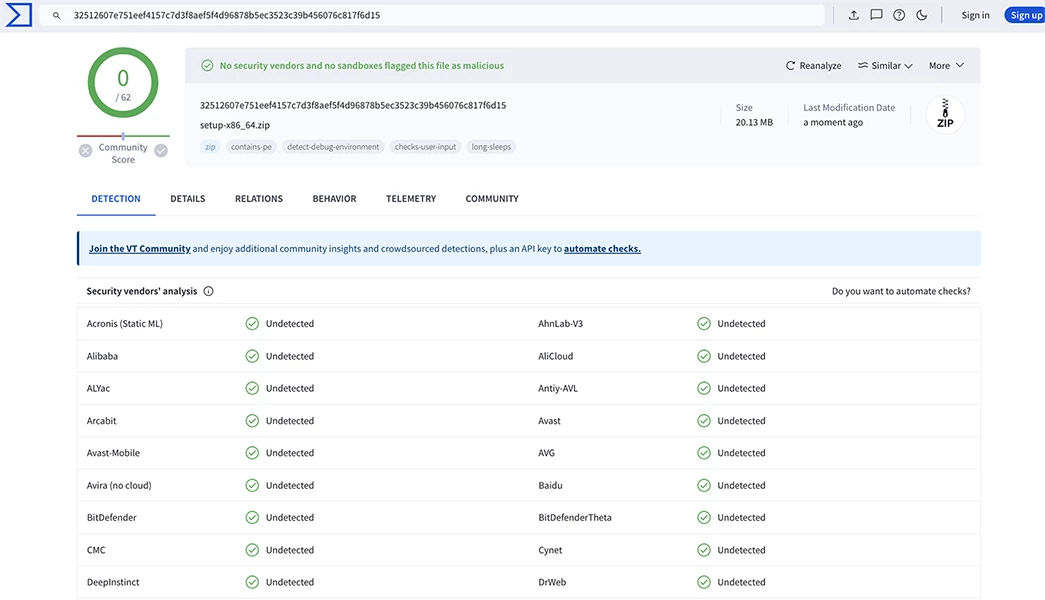Open the COMMUNITY tab

click(492, 199)
